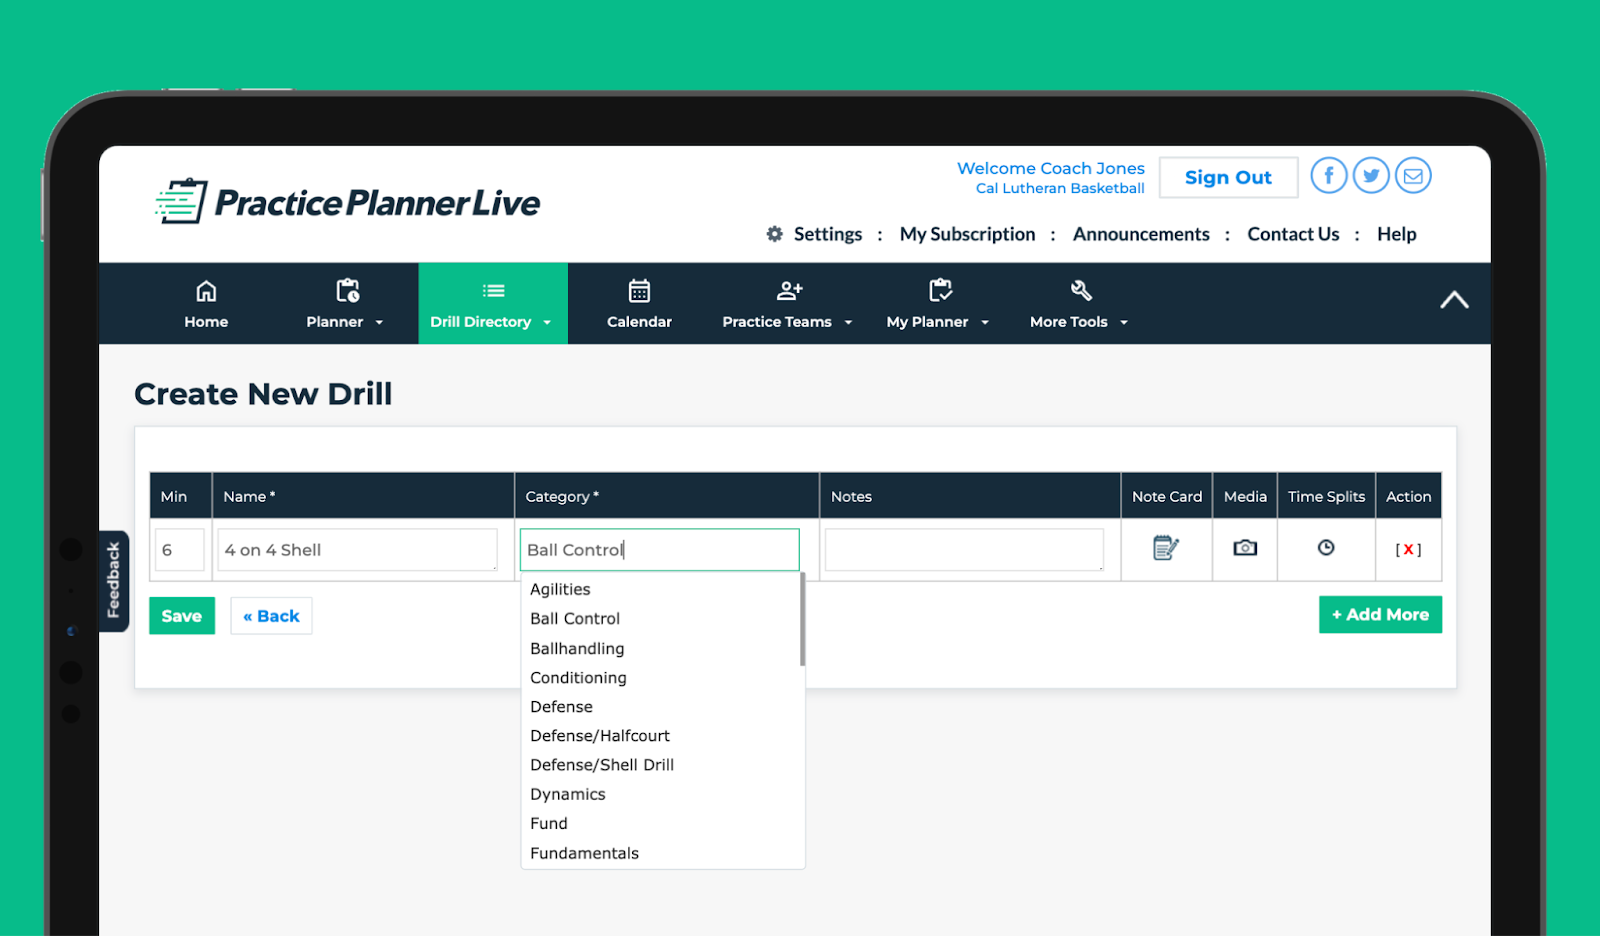Screen dimensions: 1600x936
Task: Click the category list scrollbar
Action: (802, 620)
